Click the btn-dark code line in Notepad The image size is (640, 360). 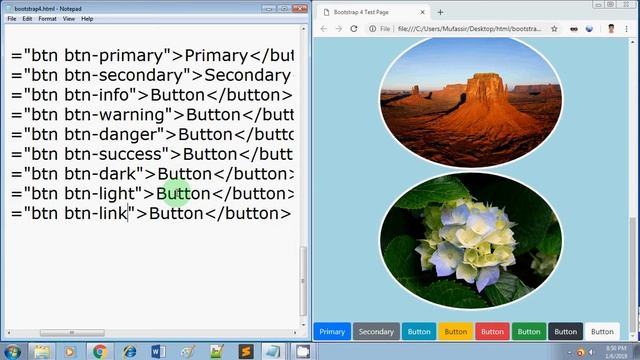[x=152, y=173]
